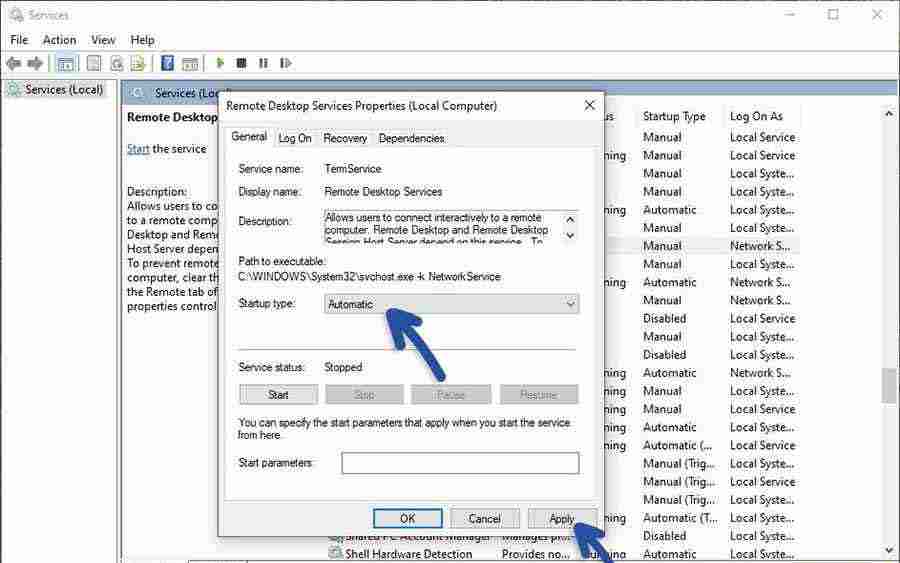Click the gear icon for Shell Hardware Detection
This screenshot has height=563, width=900.
[335, 553]
